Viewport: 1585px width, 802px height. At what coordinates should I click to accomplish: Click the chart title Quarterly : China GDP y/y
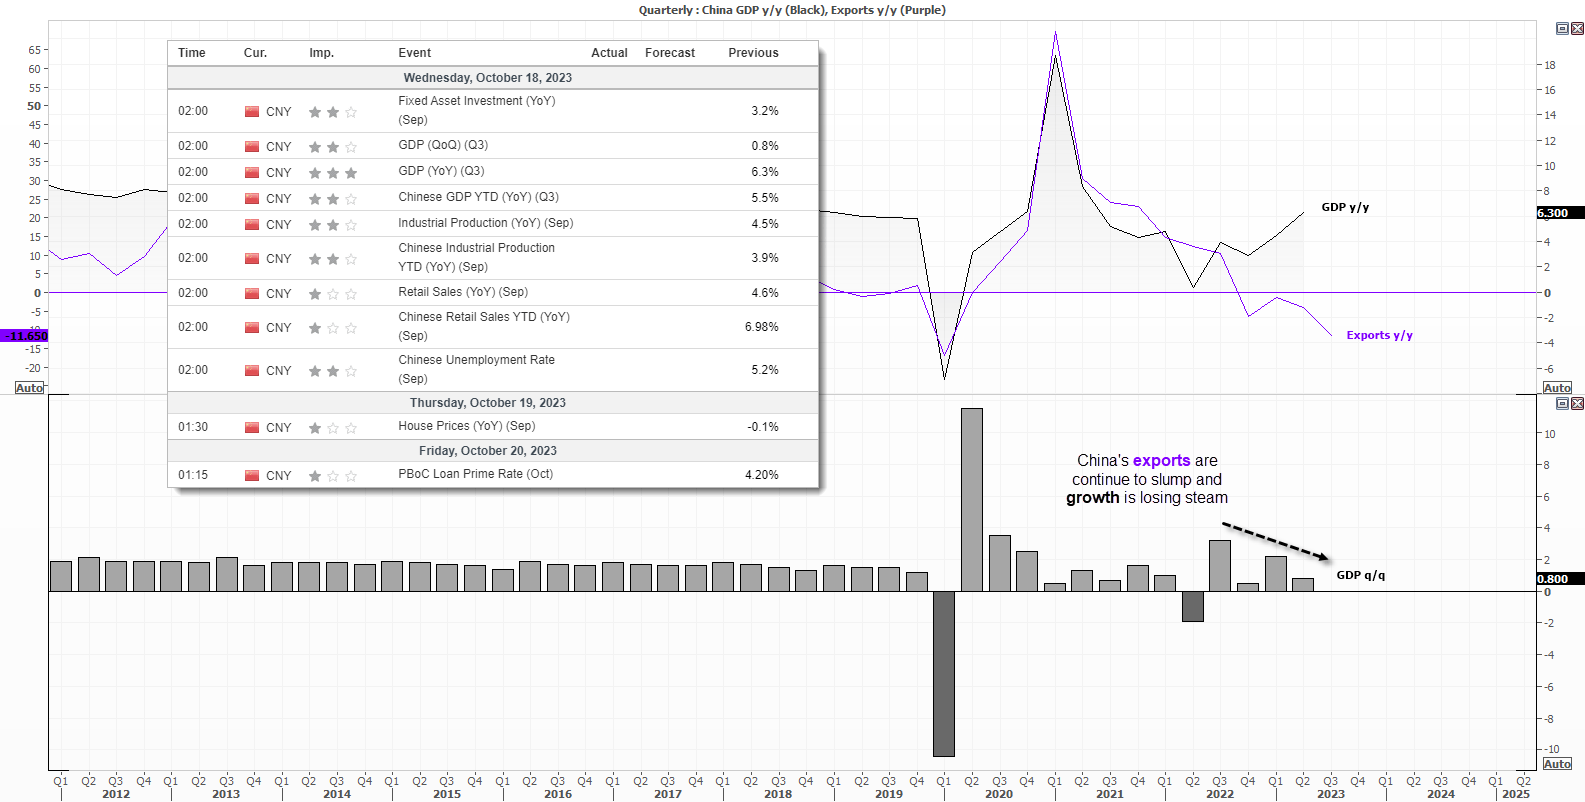[792, 10]
